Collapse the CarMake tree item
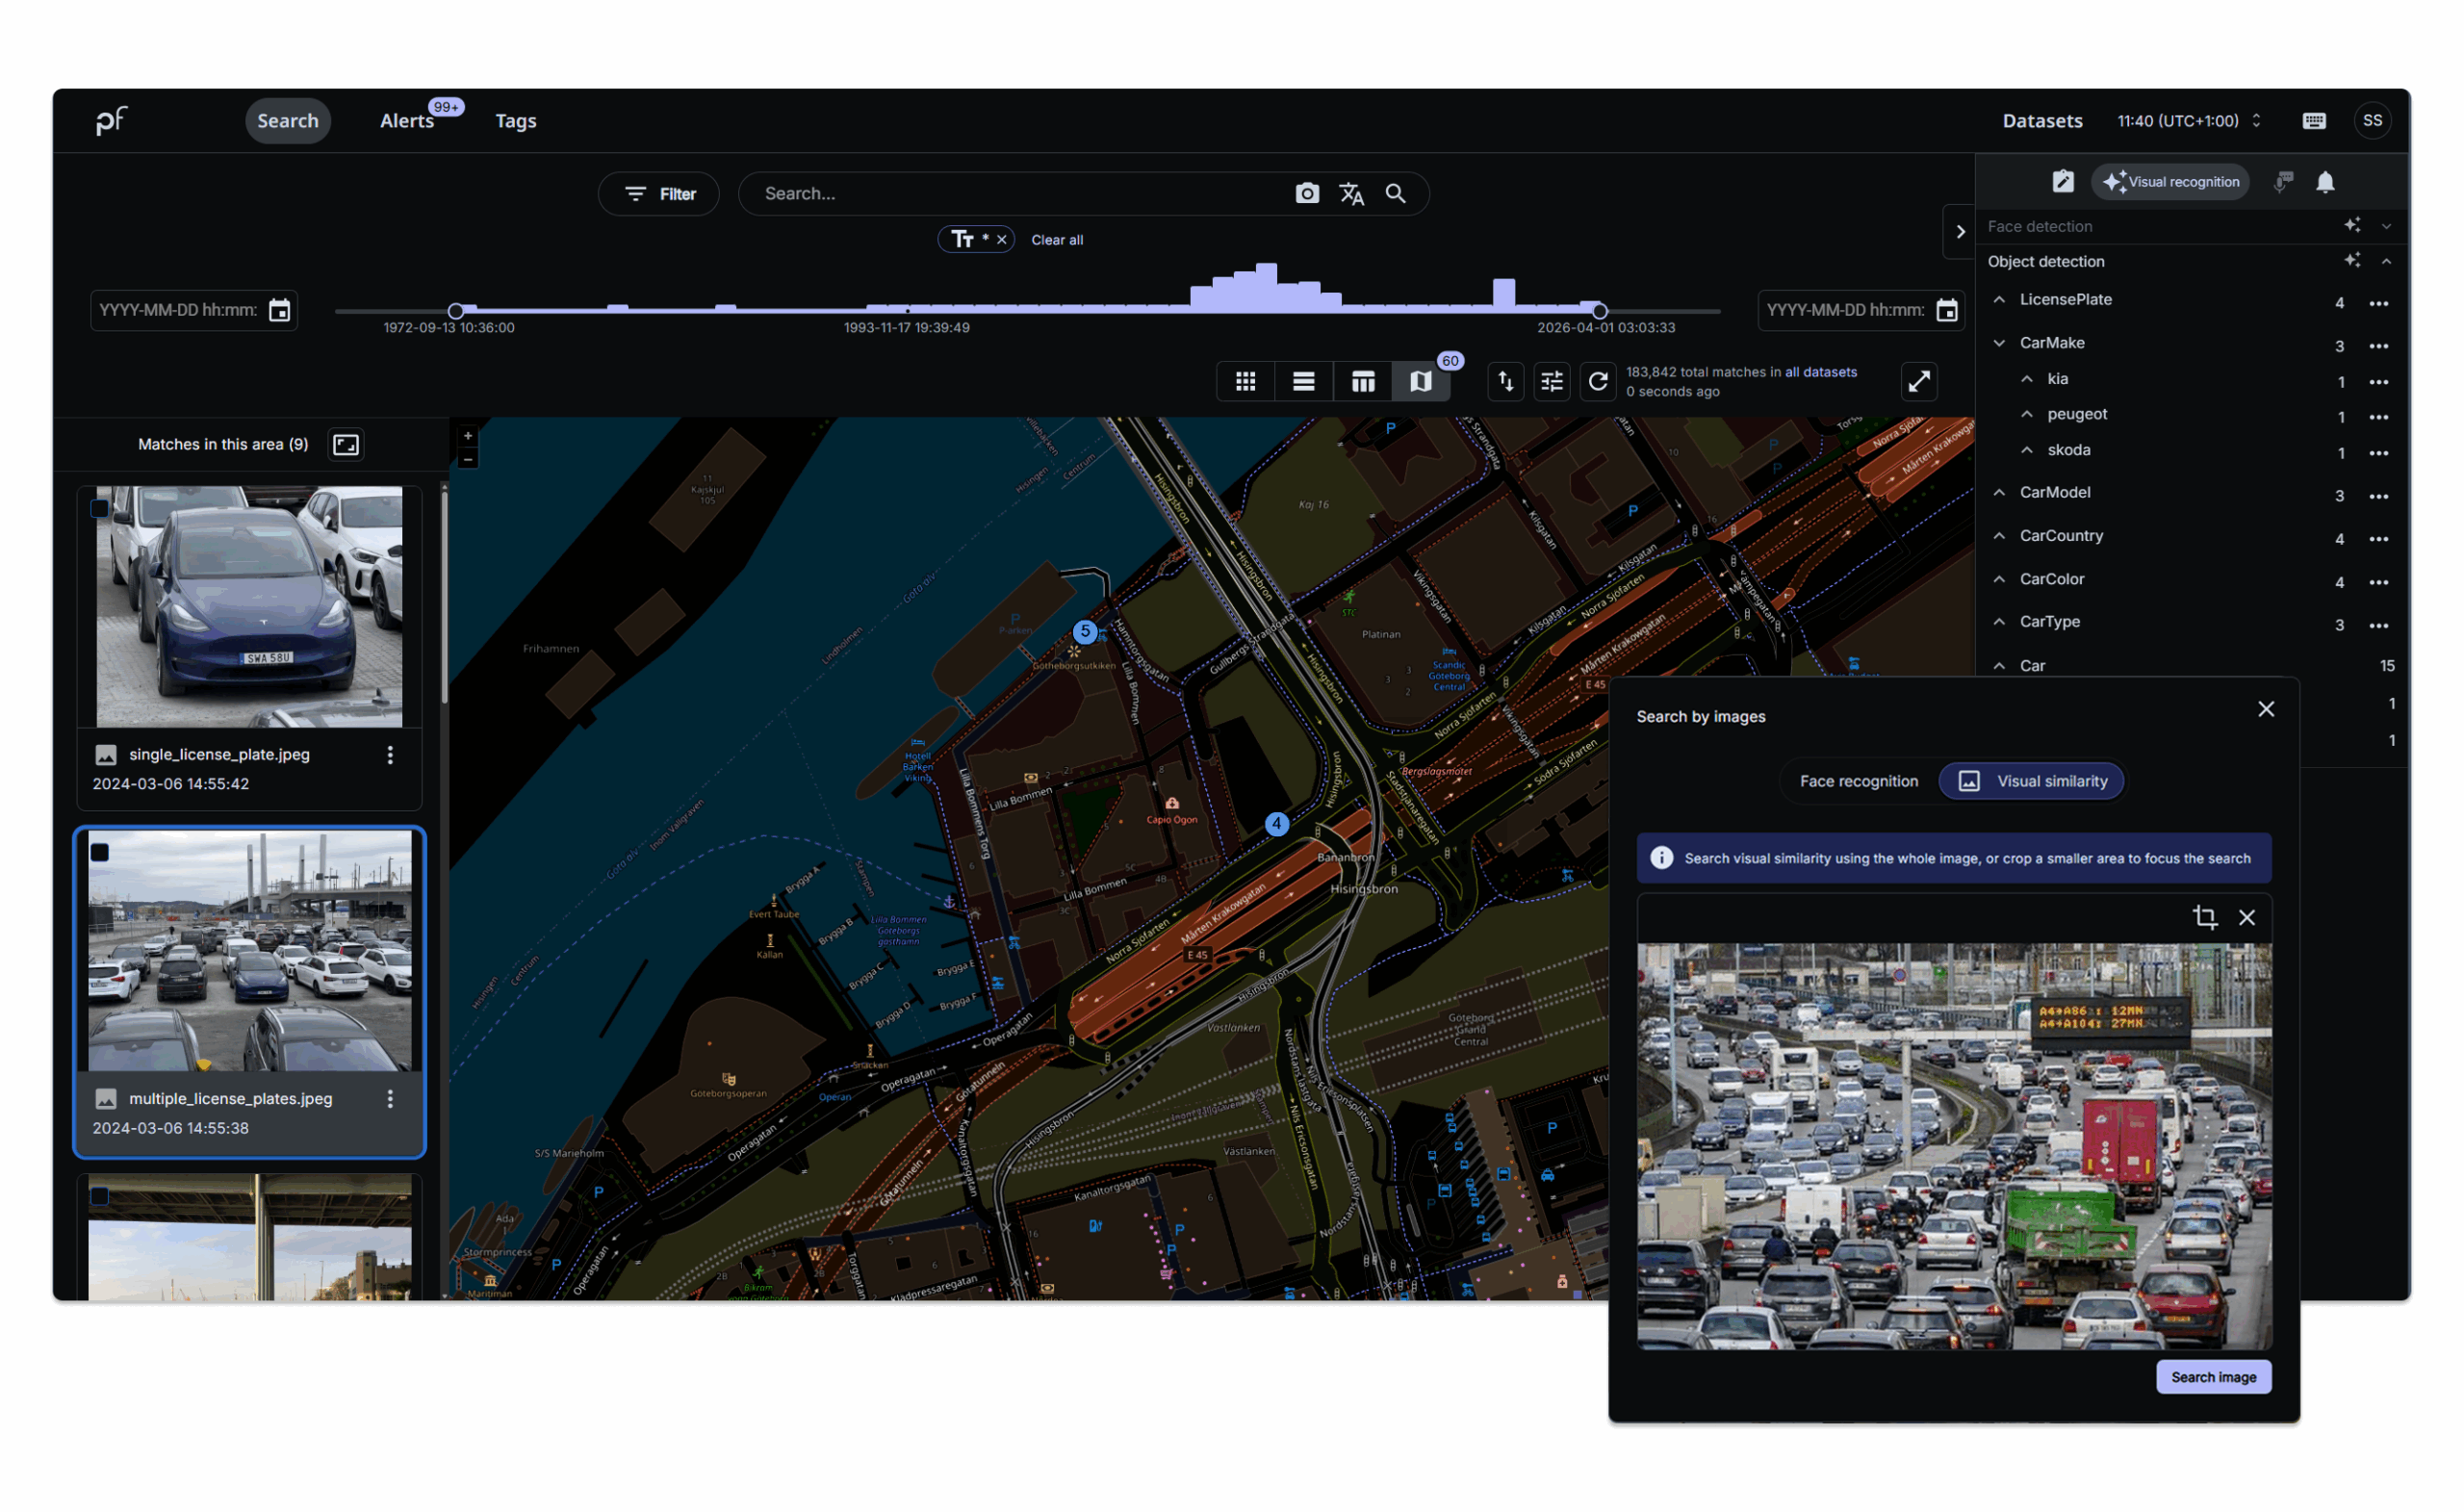 pos(1999,343)
